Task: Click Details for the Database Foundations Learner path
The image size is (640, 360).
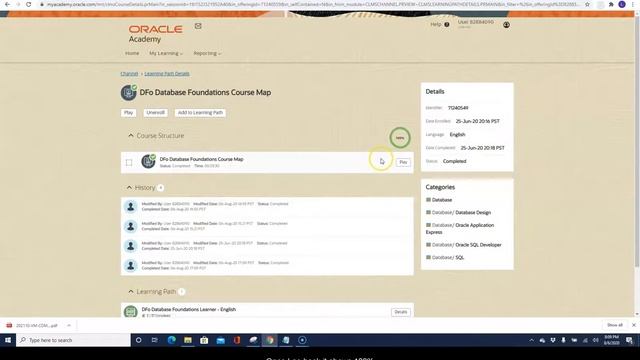Action: coord(401,312)
